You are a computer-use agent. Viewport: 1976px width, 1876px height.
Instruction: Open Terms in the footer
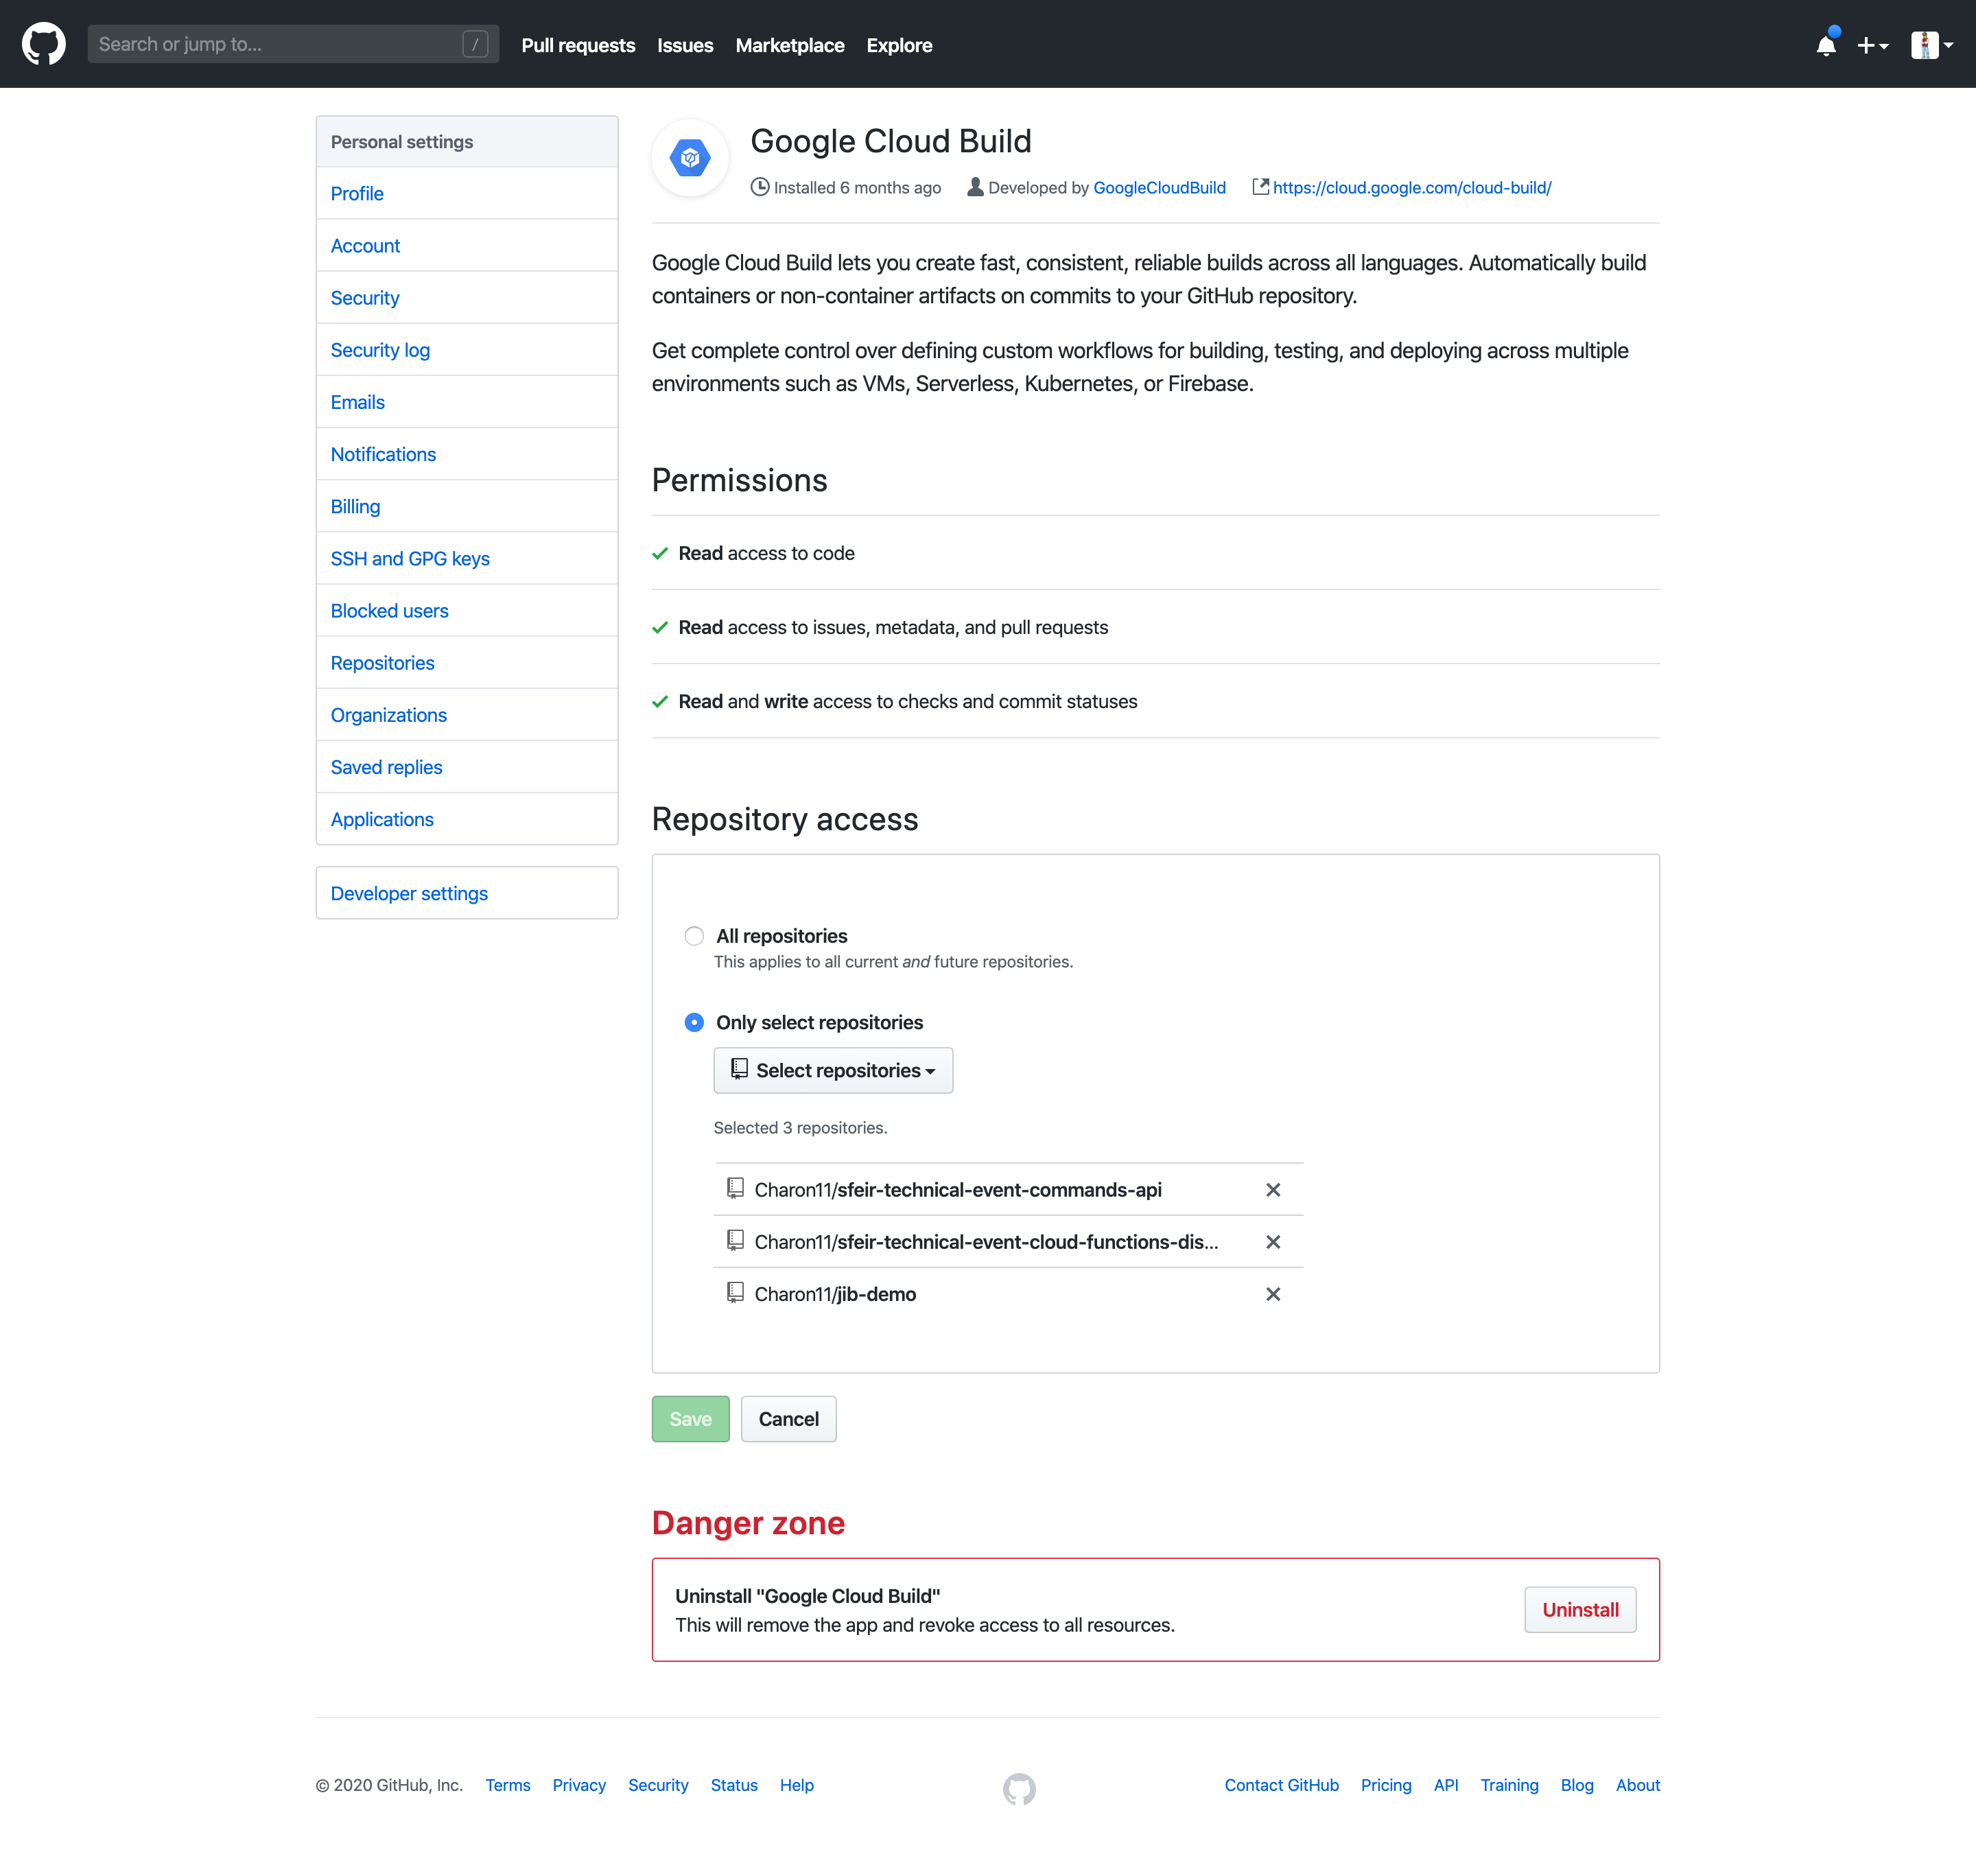[508, 1785]
